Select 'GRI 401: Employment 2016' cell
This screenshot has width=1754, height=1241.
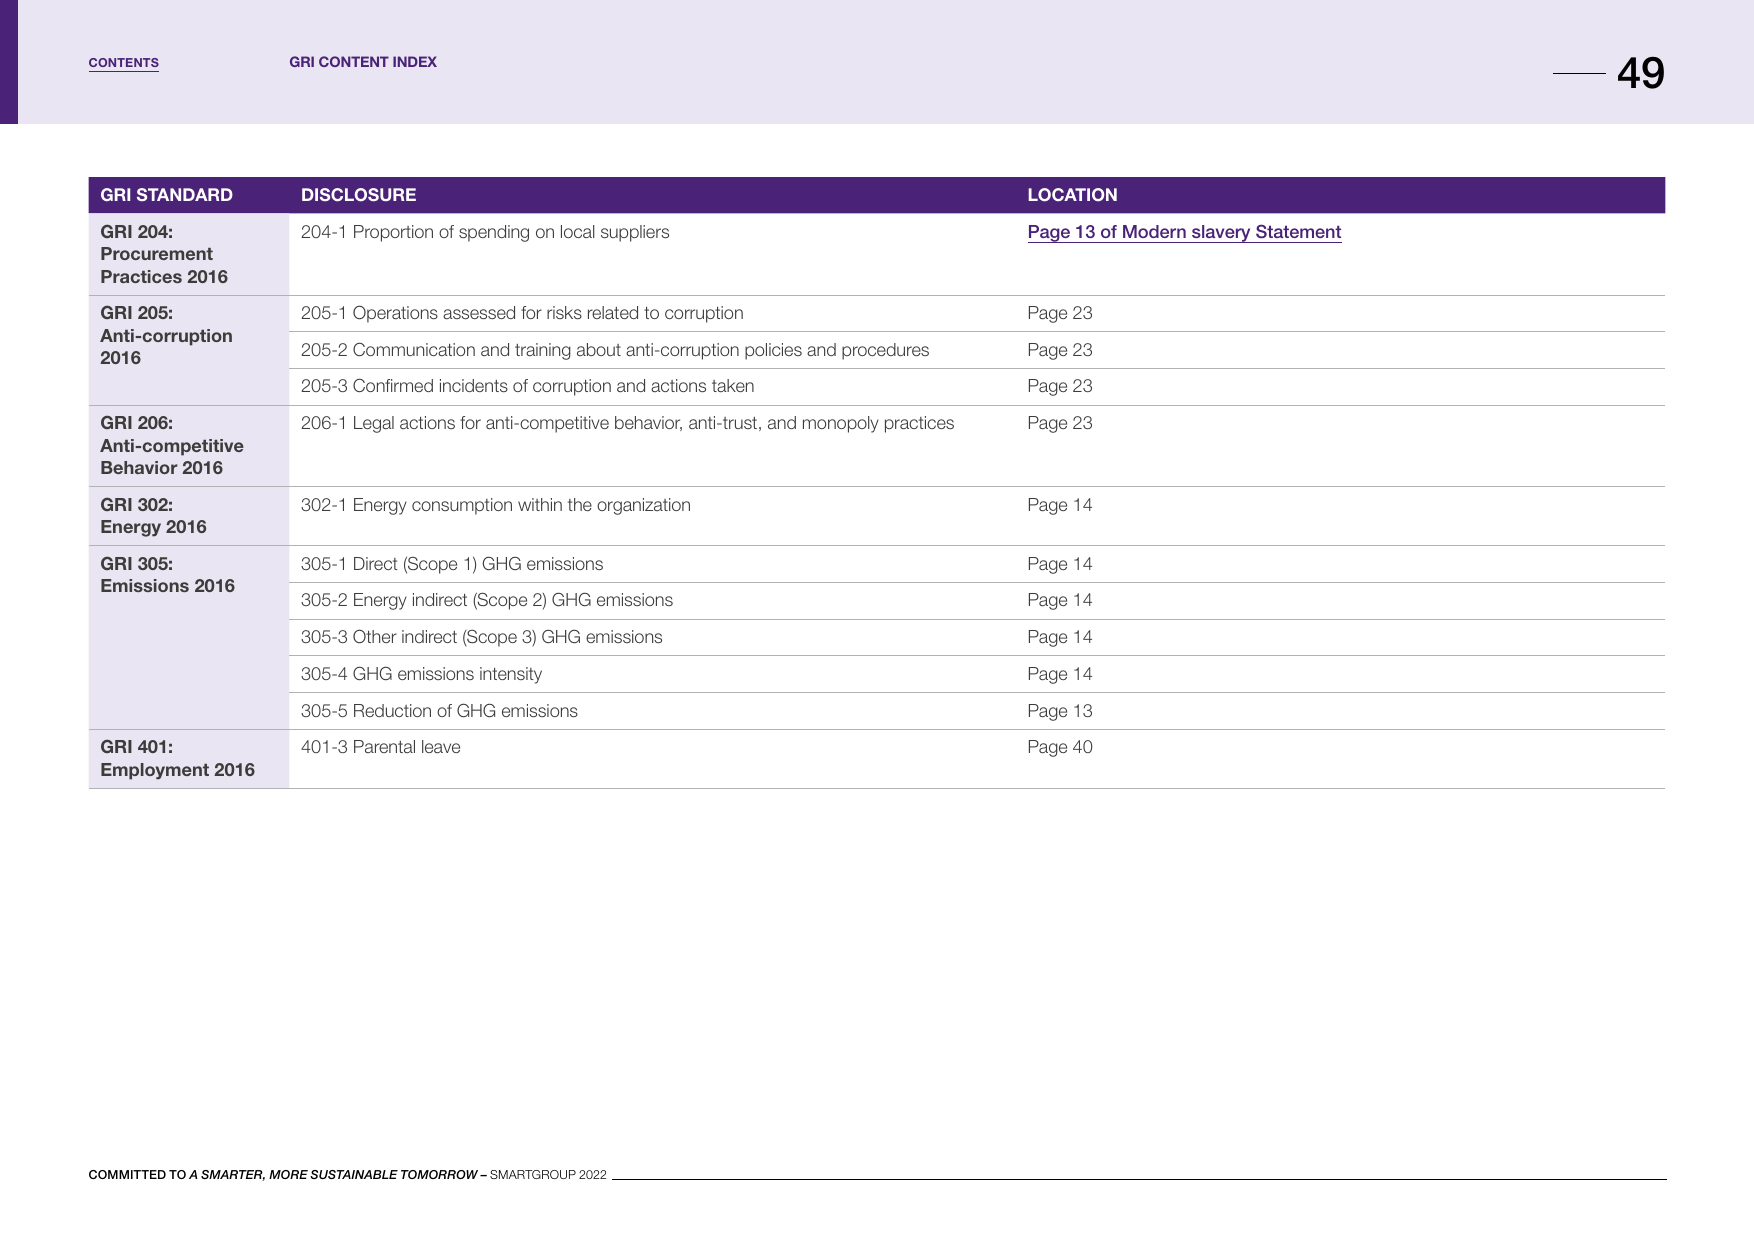tap(189, 759)
